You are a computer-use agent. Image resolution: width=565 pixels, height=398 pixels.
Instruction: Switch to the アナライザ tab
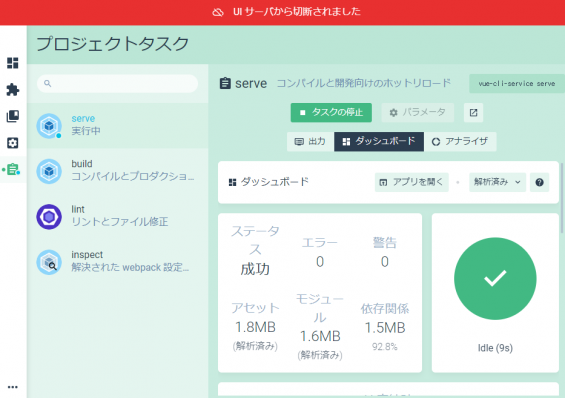click(x=460, y=142)
